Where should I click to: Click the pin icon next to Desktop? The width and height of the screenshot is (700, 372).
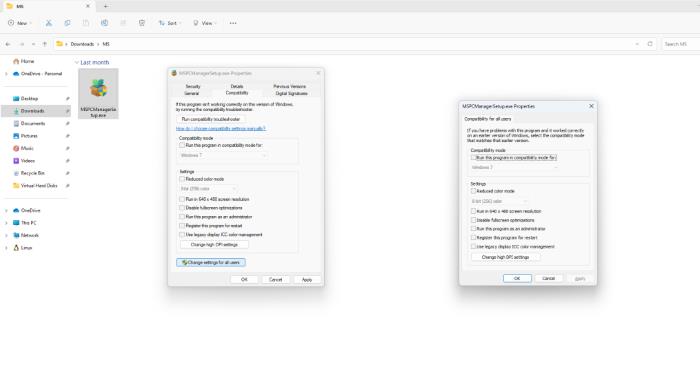[67, 98]
